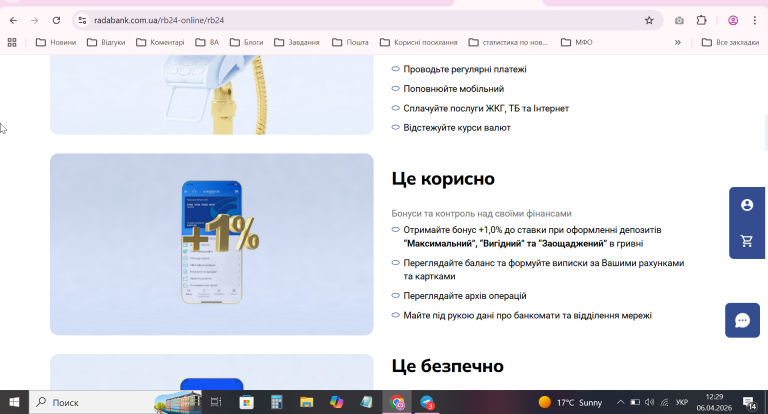Open the Chrome three-dot menu

pyautogui.click(x=754, y=20)
